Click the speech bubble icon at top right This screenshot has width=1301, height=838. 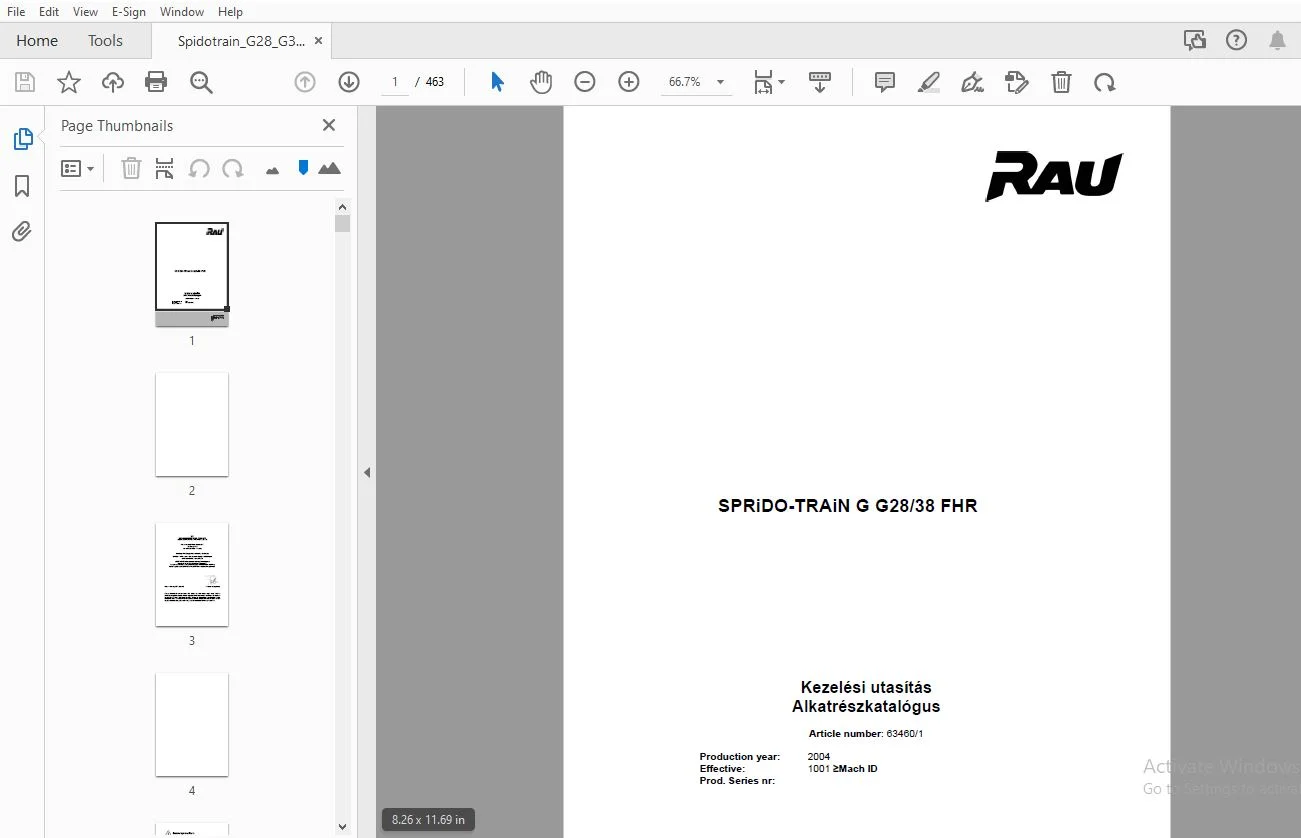(1194, 40)
